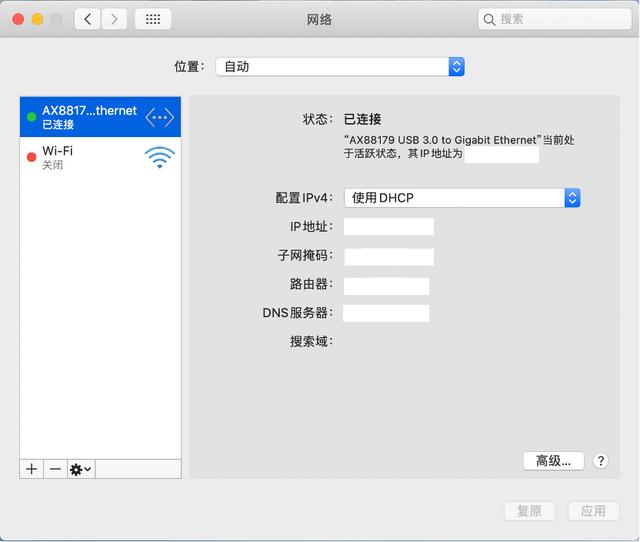This screenshot has width=640, height=542.
Task: Open 高级... advanced settings
Action: [553, 461]
